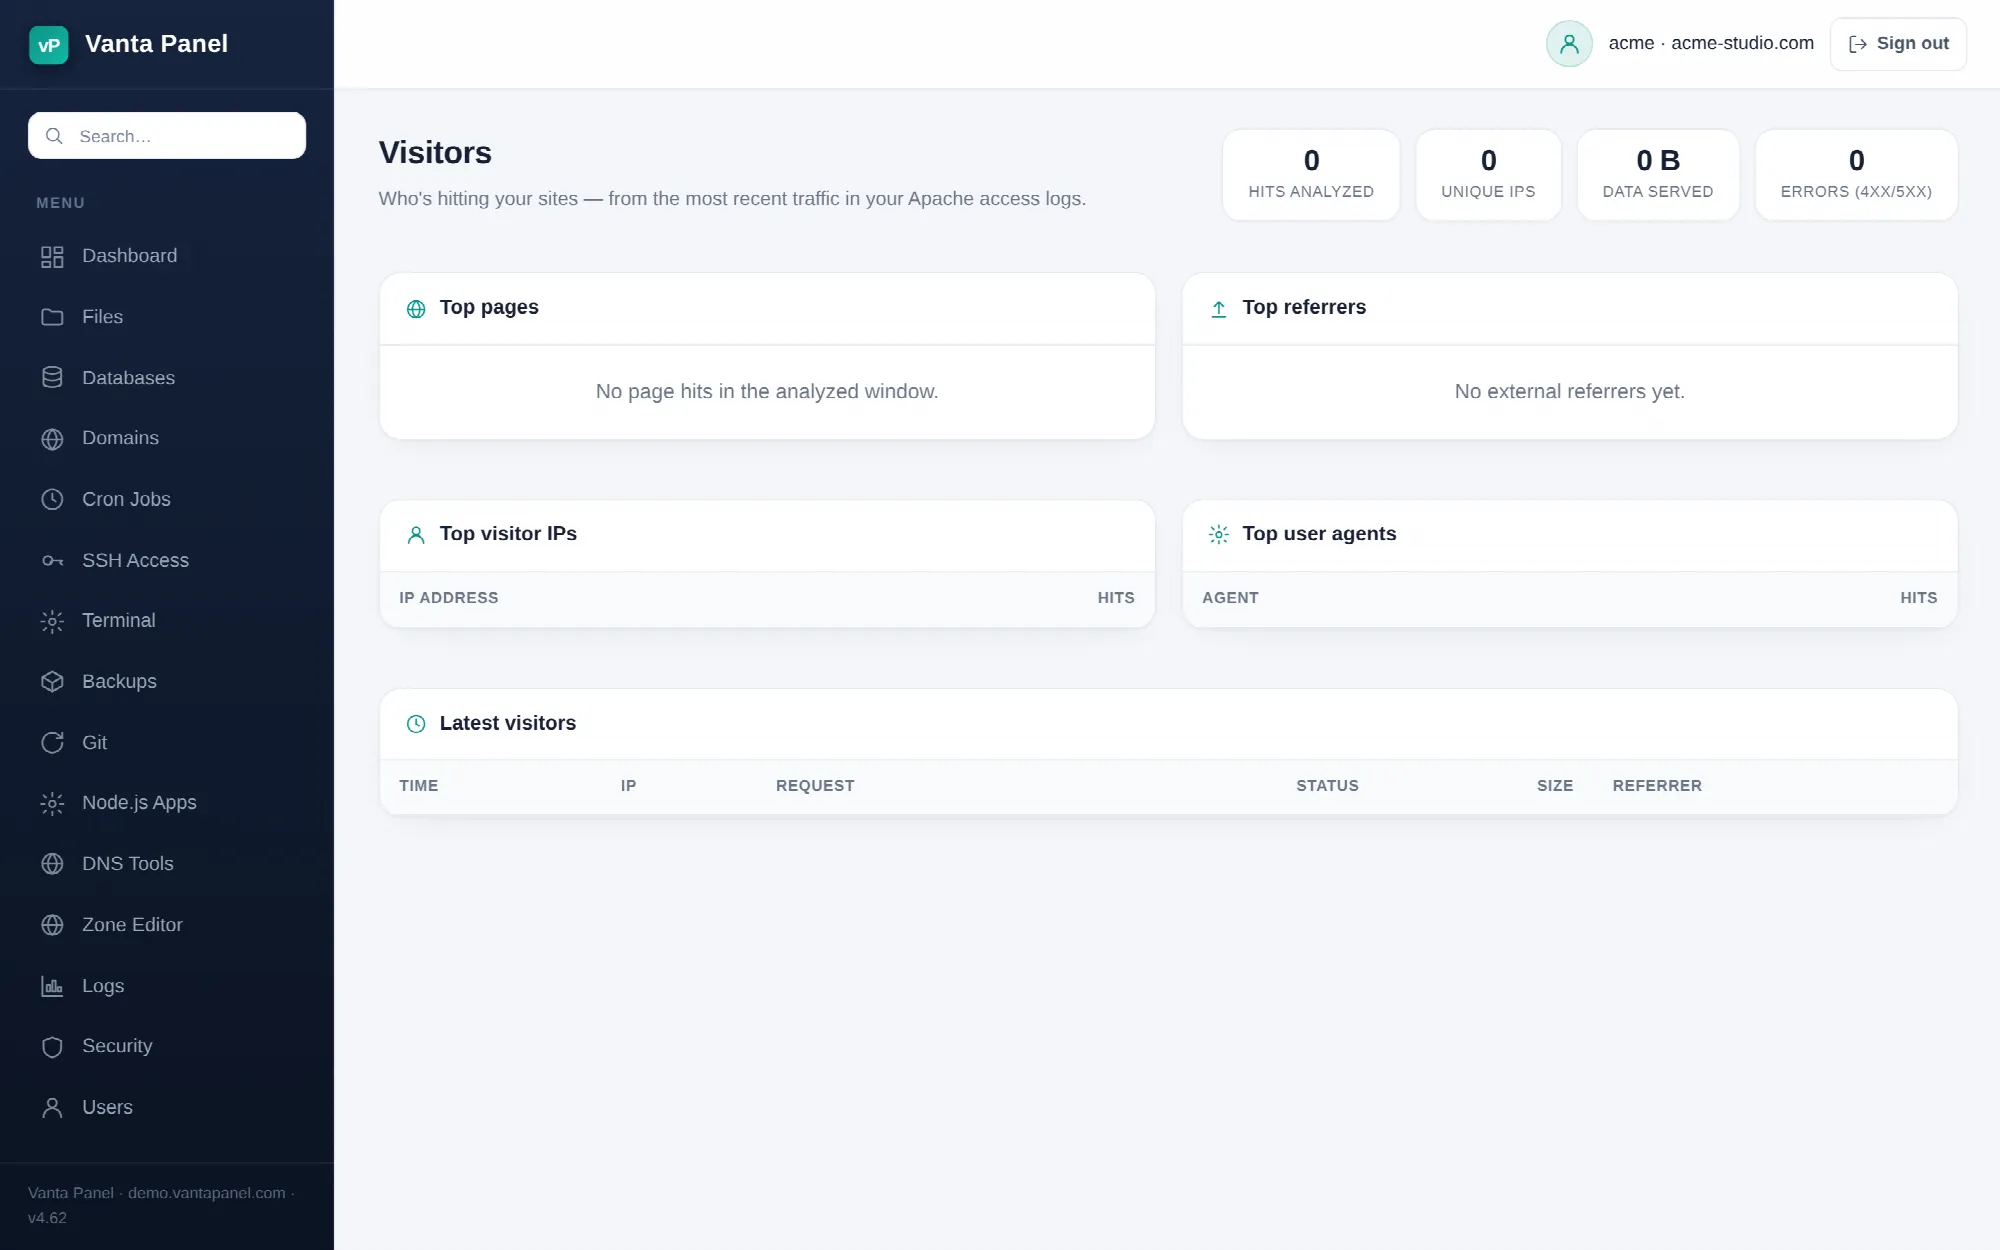Image resolution: width=2000 pixels, height=1250 pixels.
Task: Click the Logs bar chart icon
Action: pyautogui.click(x=52, y=986)
